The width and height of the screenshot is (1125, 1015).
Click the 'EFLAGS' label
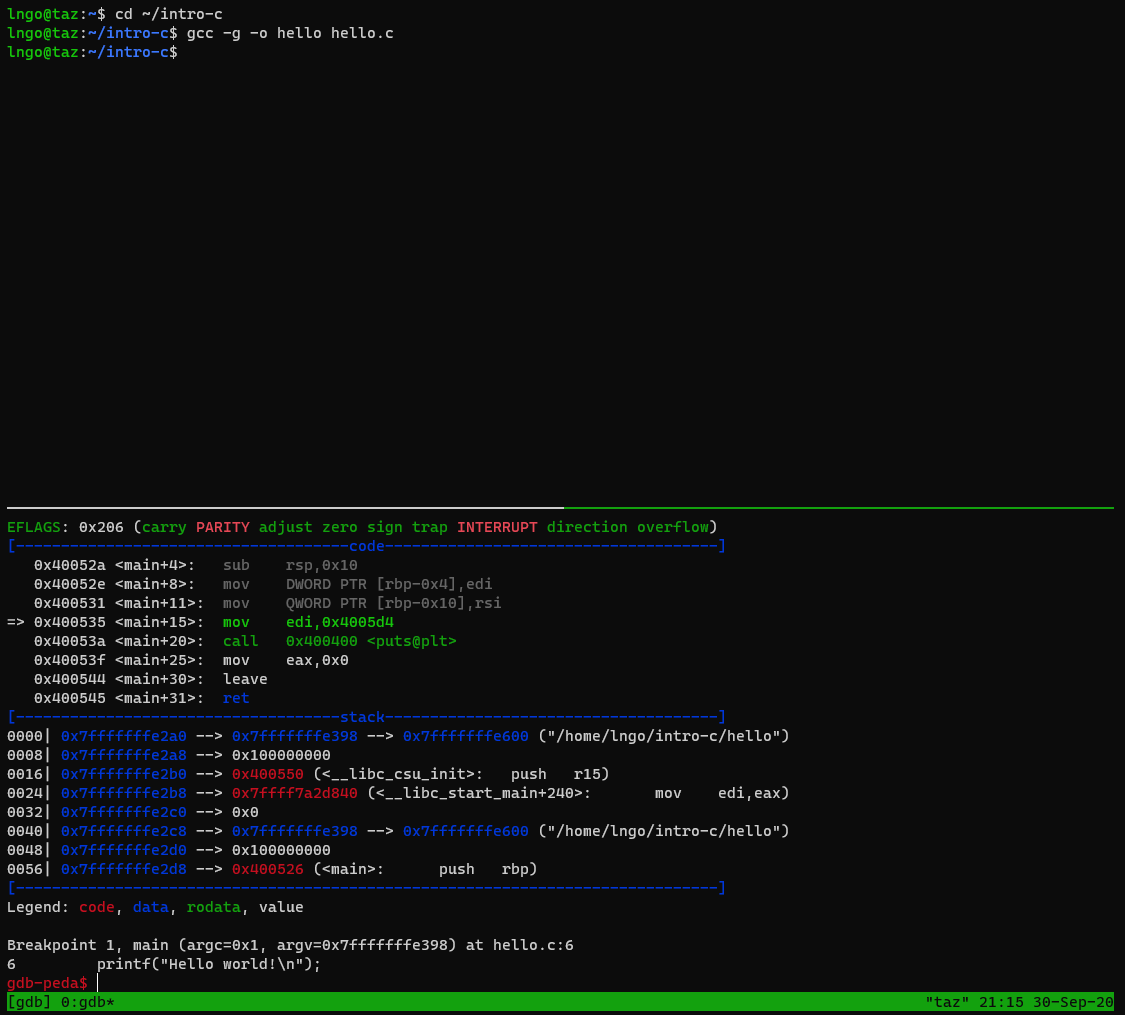(34, 527)
